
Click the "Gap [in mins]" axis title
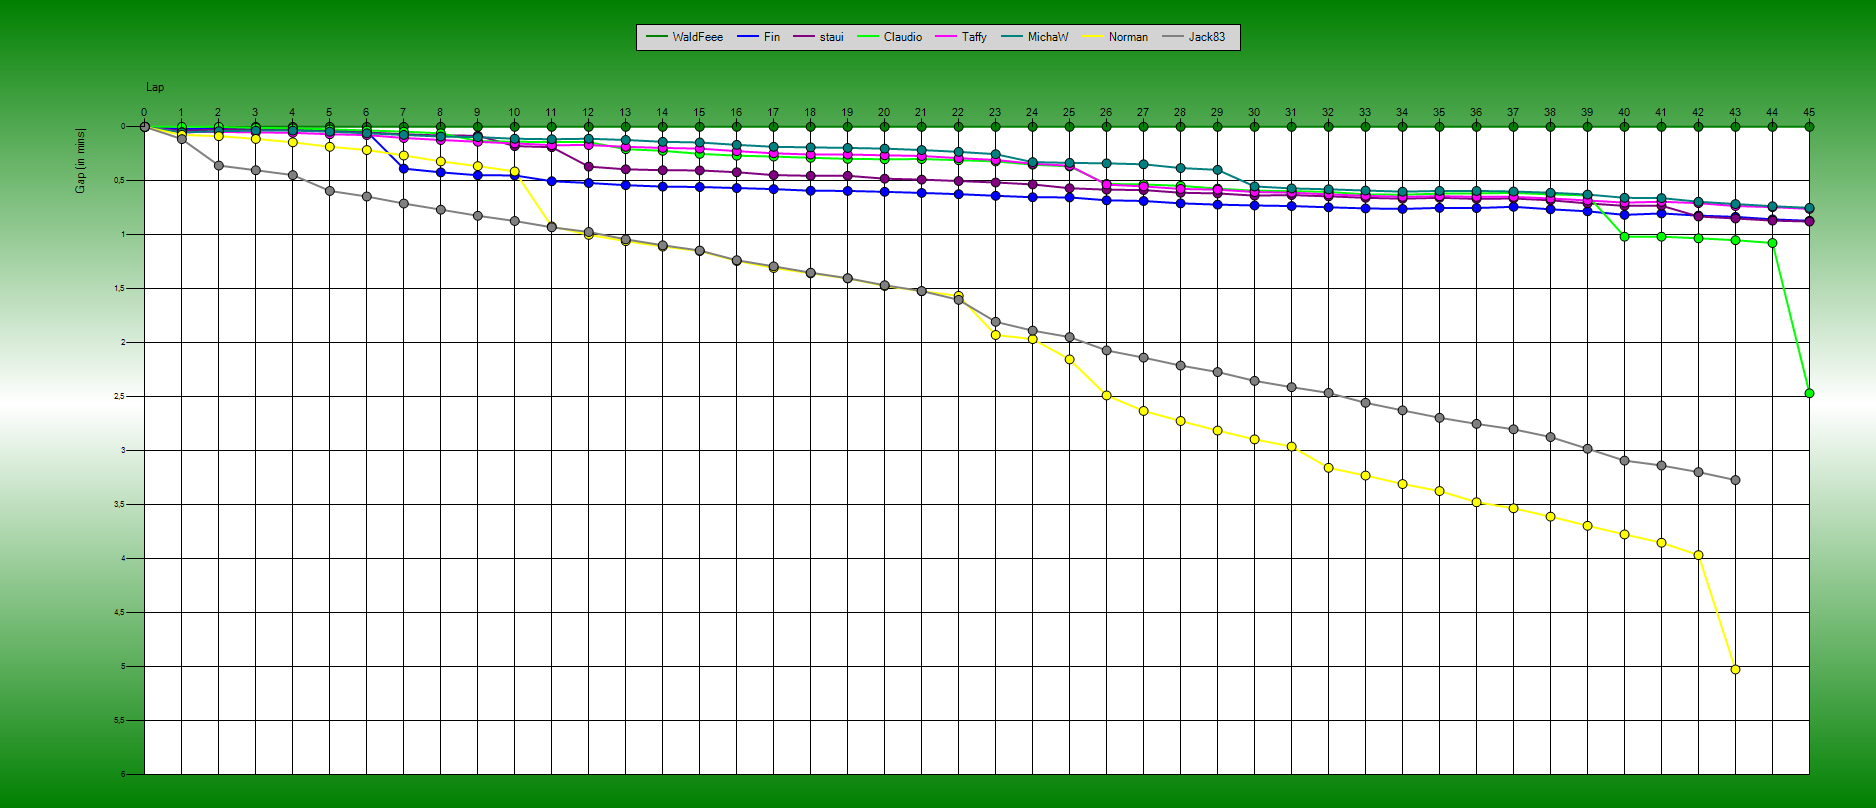(x=80, y=160)
